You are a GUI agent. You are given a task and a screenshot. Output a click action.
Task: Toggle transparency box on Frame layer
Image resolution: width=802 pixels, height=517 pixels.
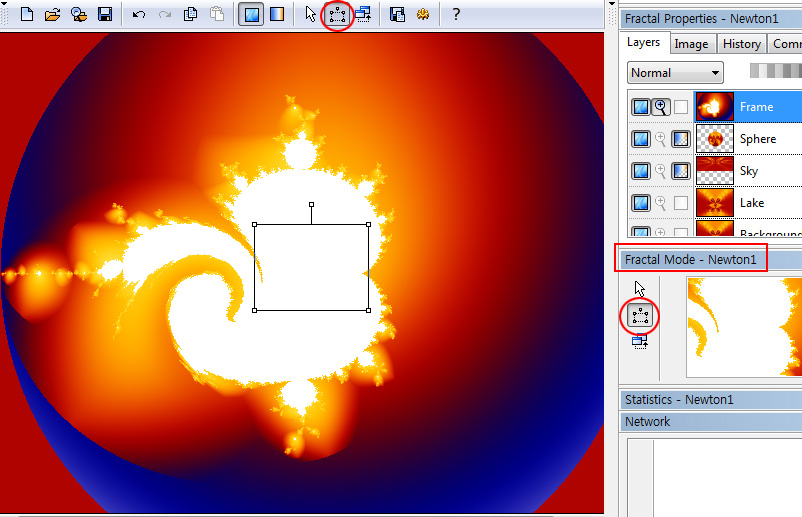tap(681, 107)
